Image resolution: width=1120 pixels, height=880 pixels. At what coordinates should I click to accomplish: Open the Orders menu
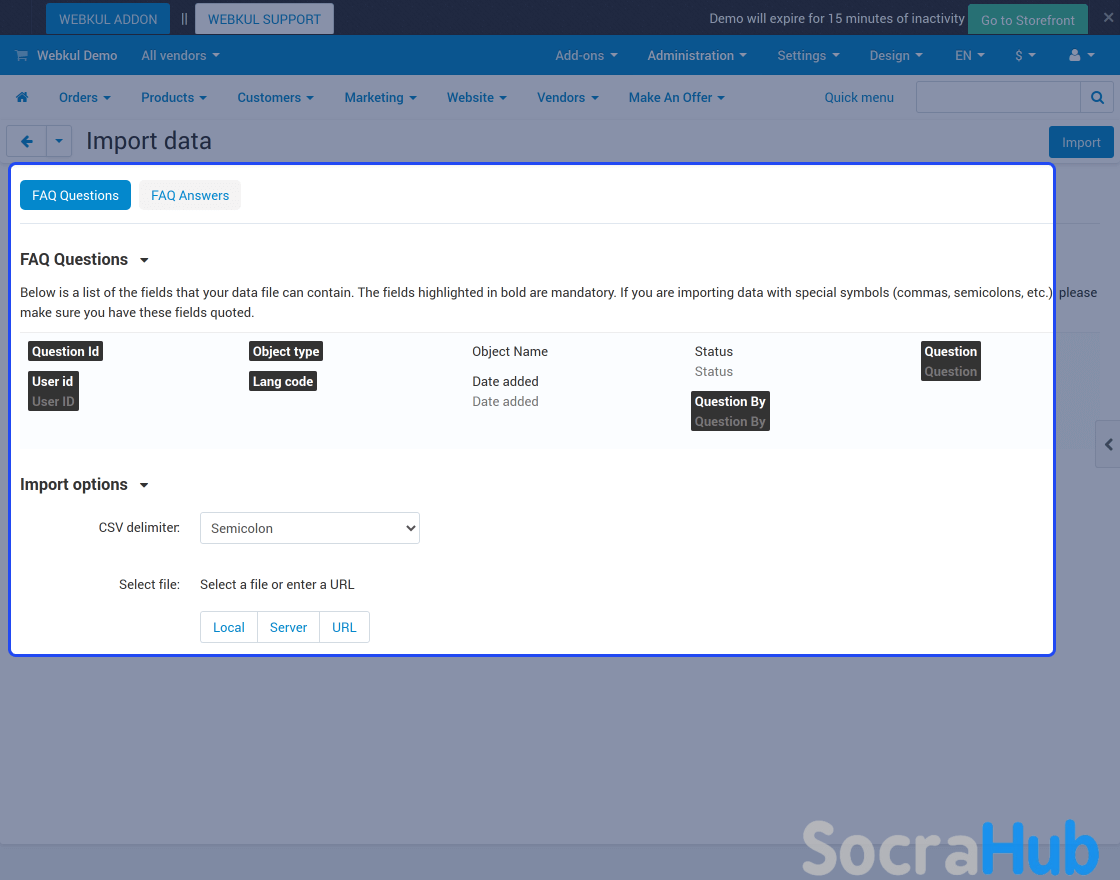tap(85, 97)
